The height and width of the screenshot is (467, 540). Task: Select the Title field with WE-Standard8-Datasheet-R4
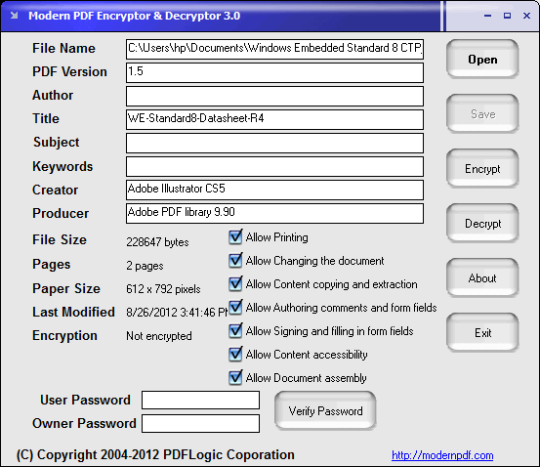(x=275, y=120)
